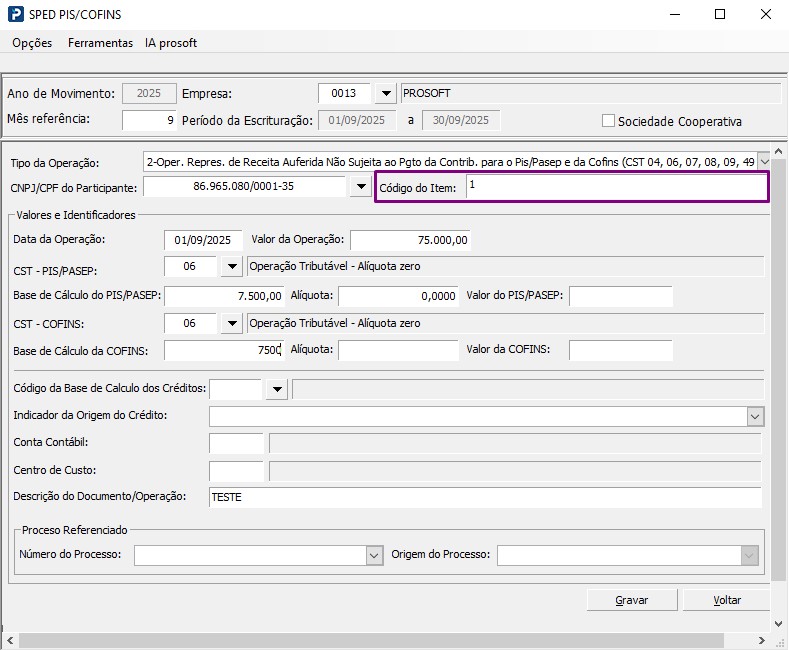This screenshot has height=650, width=789.
Task: Expand the Tipo da Operação dropdown
Action: coord(764,161)
